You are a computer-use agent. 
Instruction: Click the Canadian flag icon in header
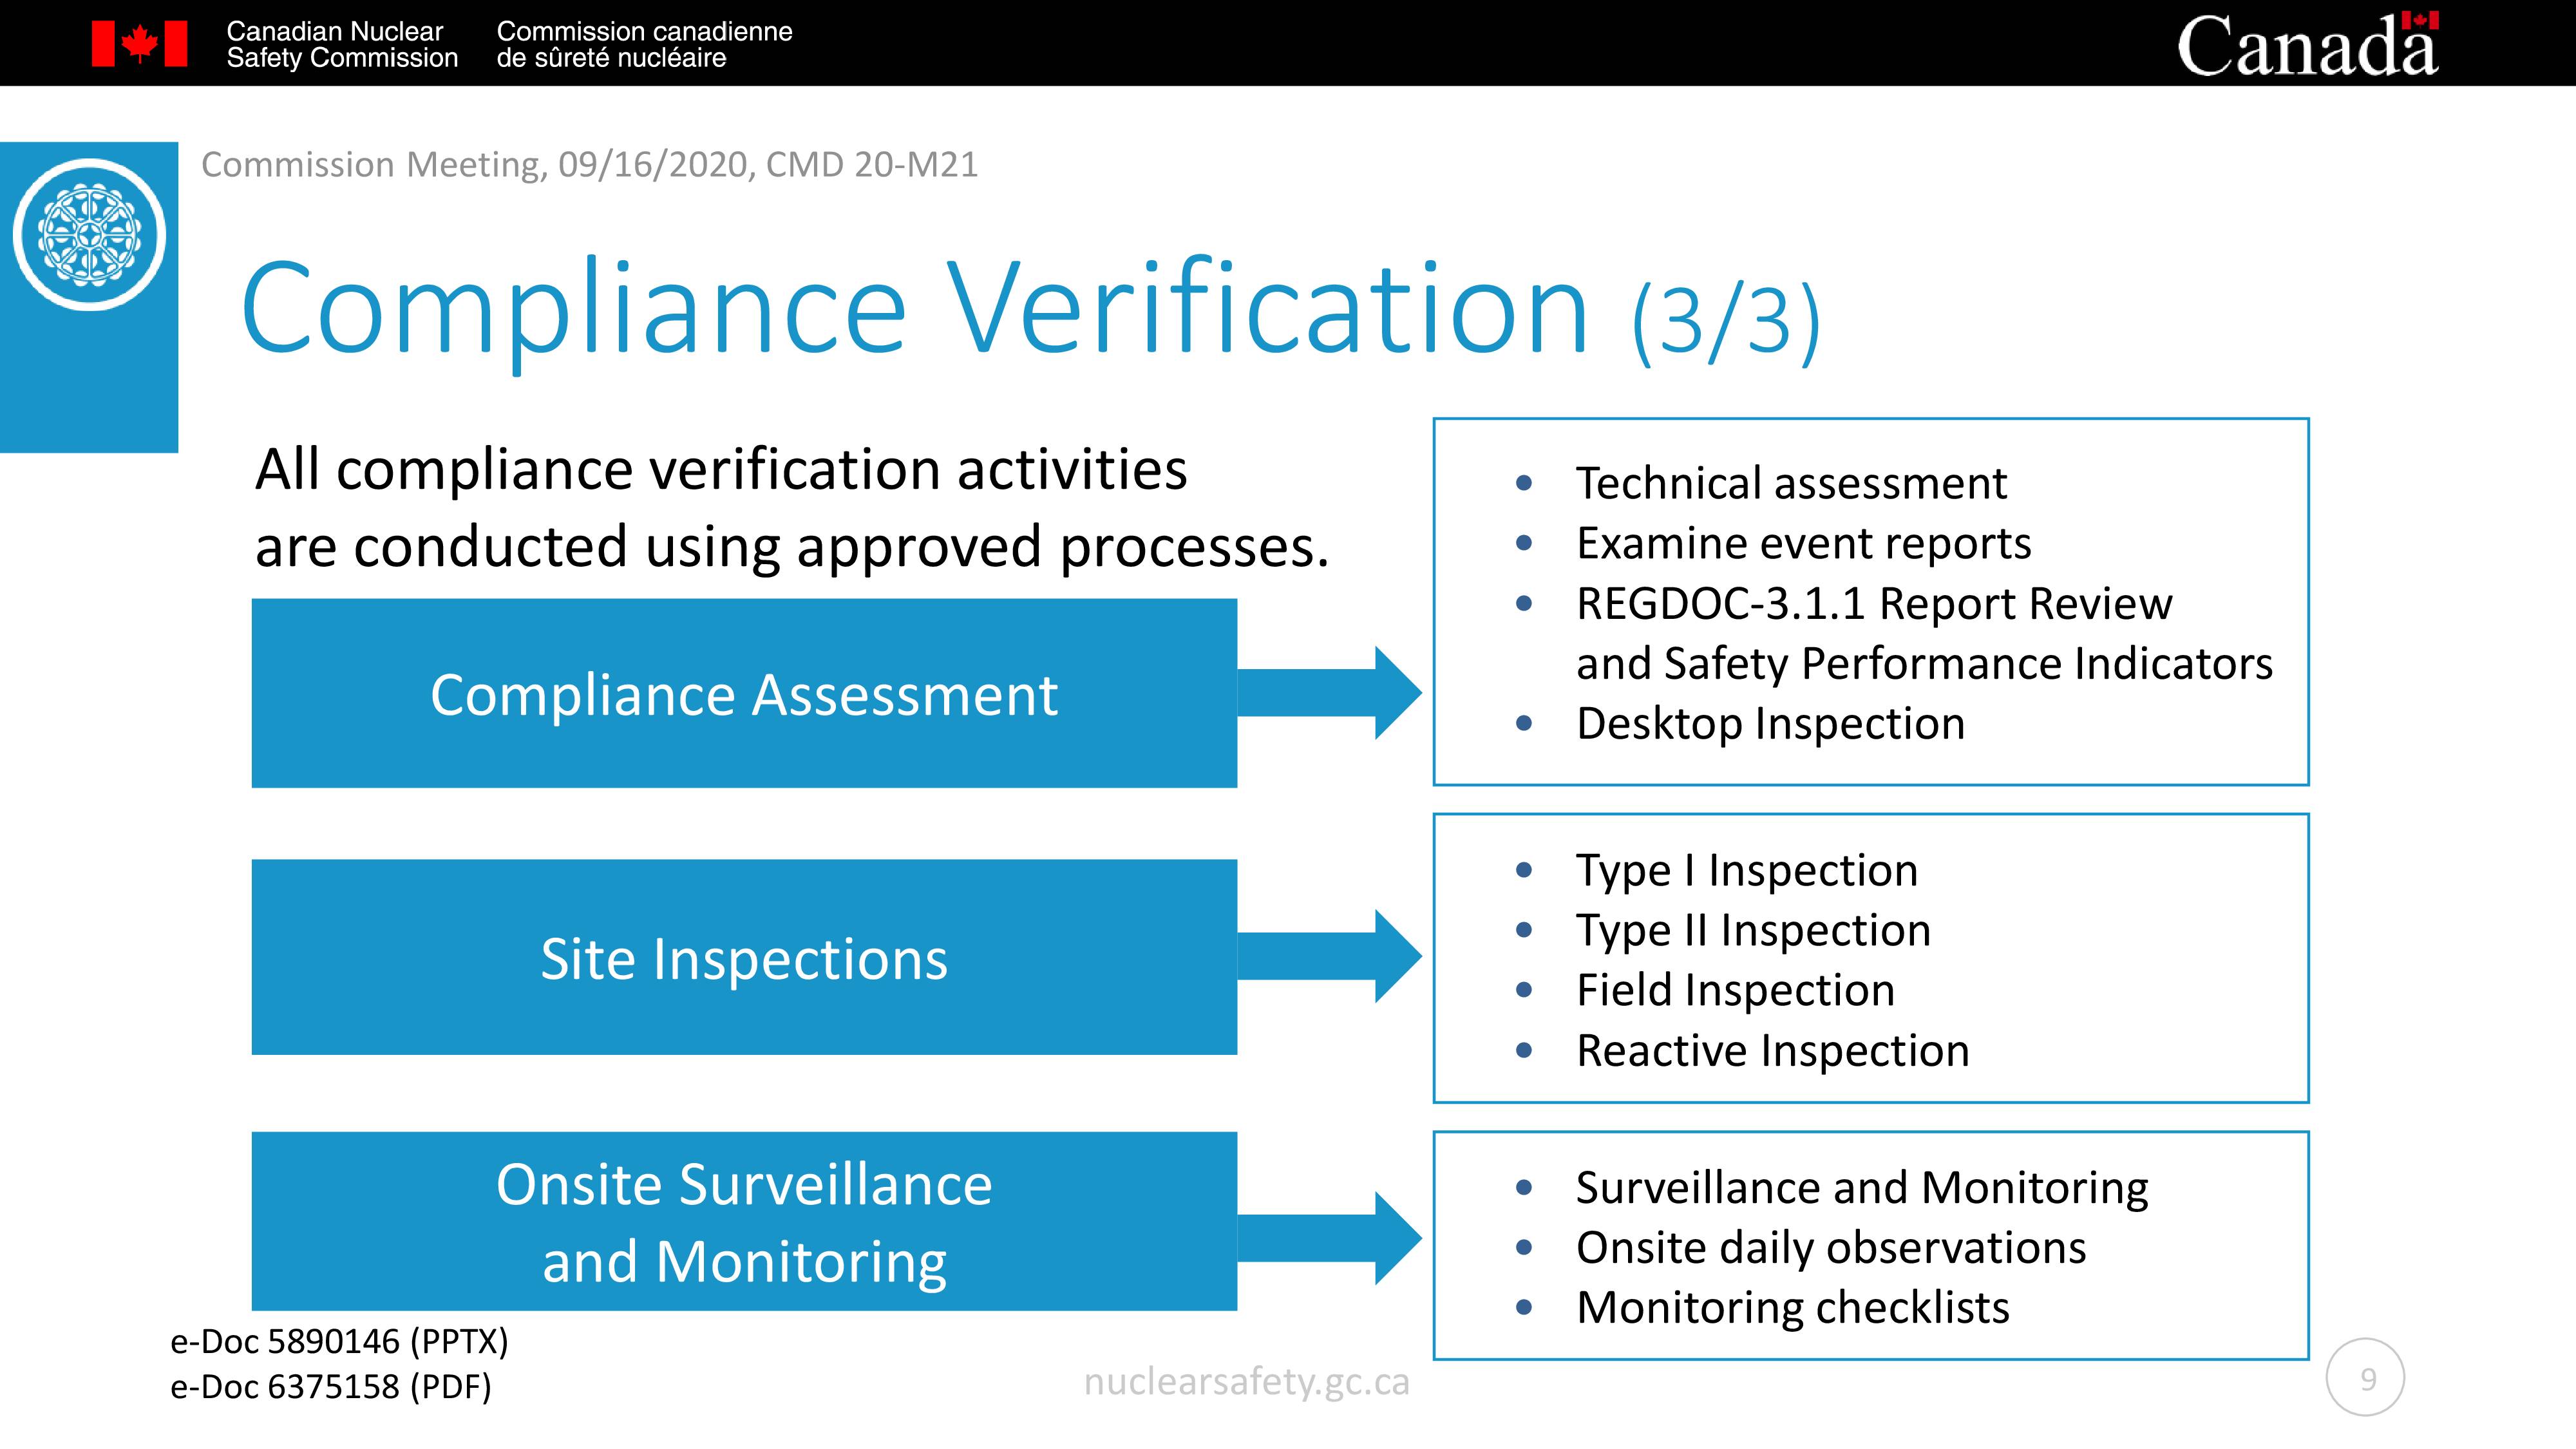pyautogui.click(x=139, y=44)
